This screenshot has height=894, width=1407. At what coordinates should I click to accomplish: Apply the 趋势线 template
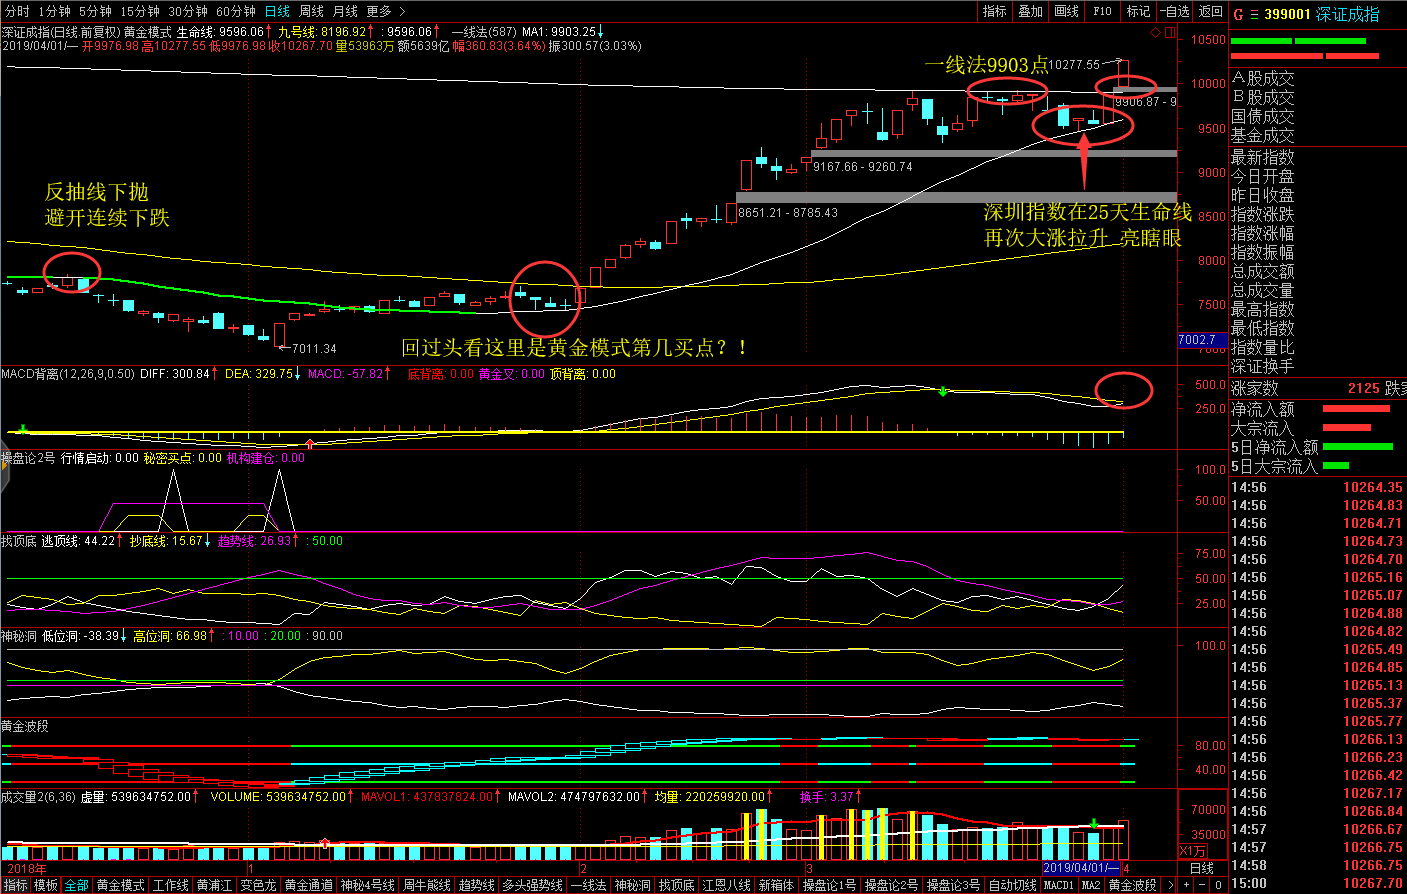click(x=476, y=885)
